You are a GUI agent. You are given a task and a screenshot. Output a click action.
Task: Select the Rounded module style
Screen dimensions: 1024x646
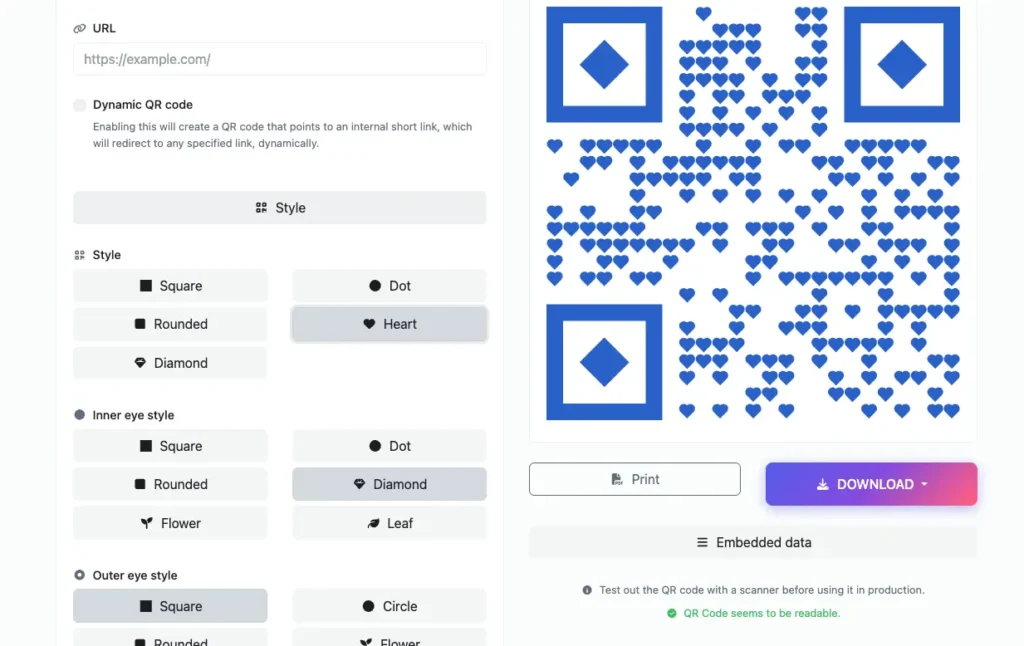pyautogui.click(x=170, y=324)
